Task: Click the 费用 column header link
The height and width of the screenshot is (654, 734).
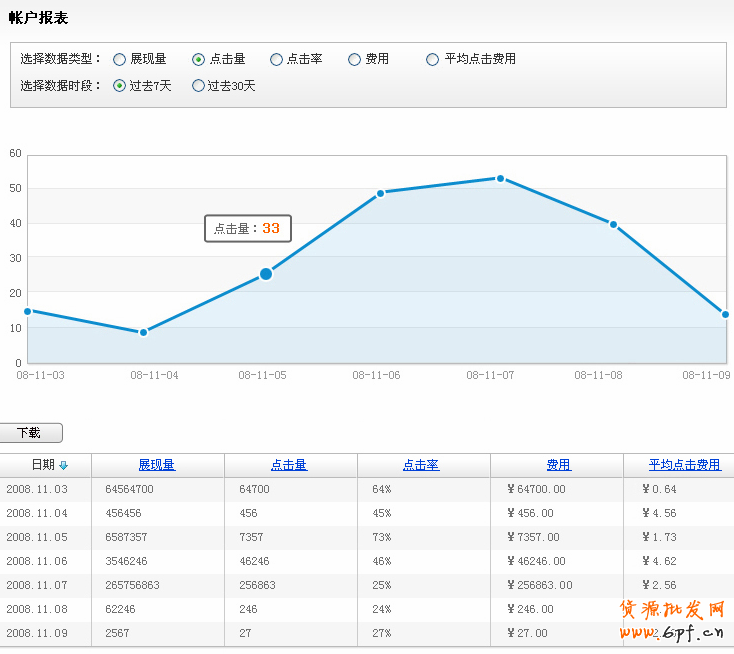Action: [x=558, y=465]
